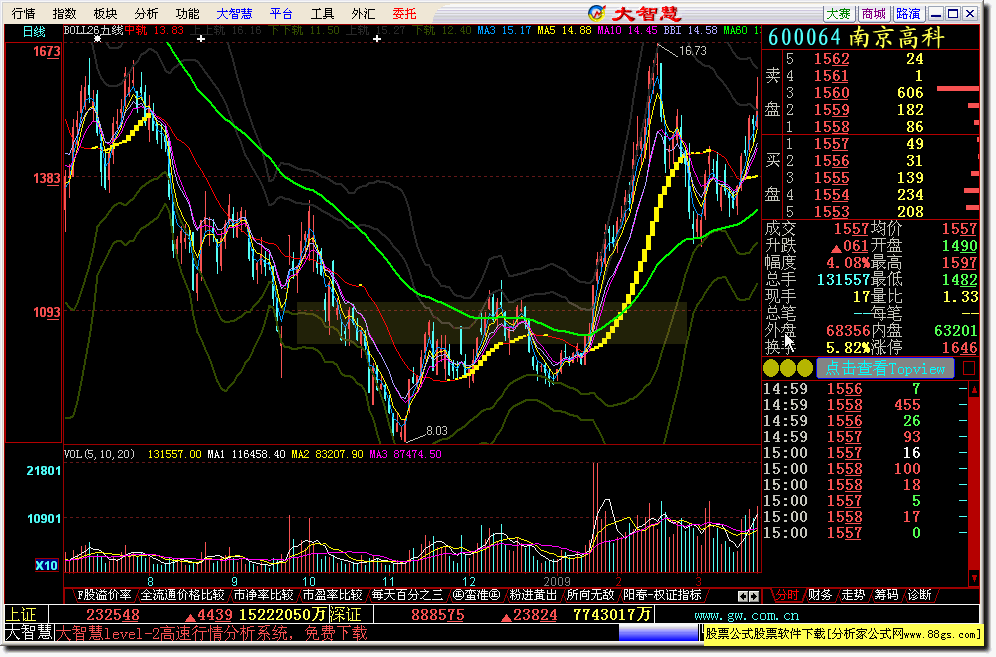This screenshot has height=657, width=996.
Task: Select the 筹码 panel tab
Action: pyautogui.click(x=886, y=595)
